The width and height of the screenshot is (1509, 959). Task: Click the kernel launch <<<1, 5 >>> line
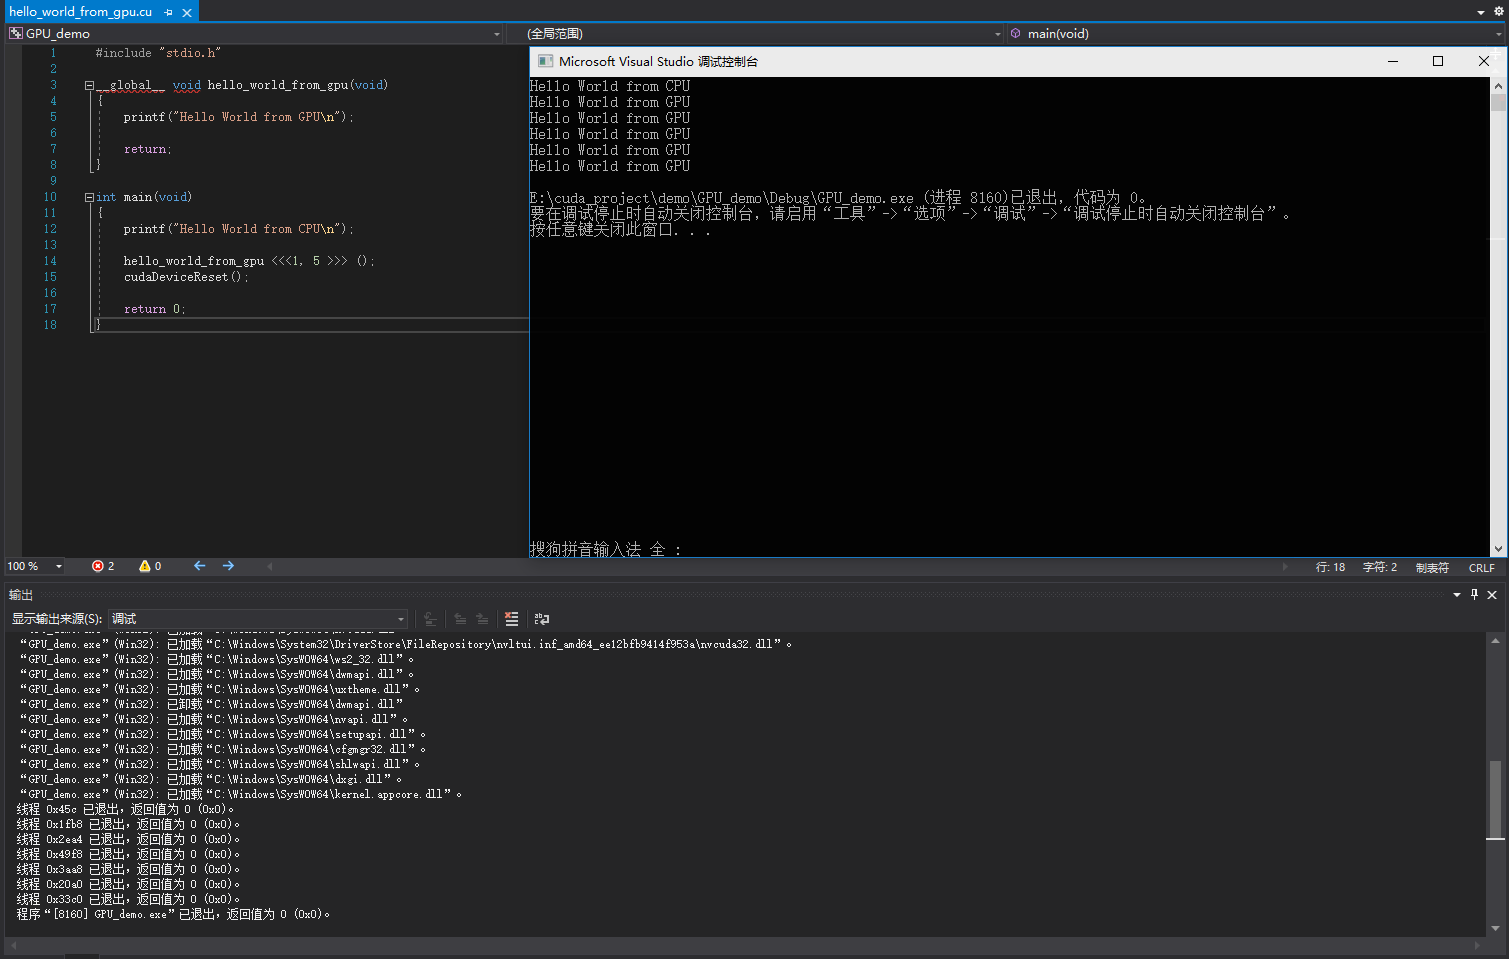(x=249, y=261)
